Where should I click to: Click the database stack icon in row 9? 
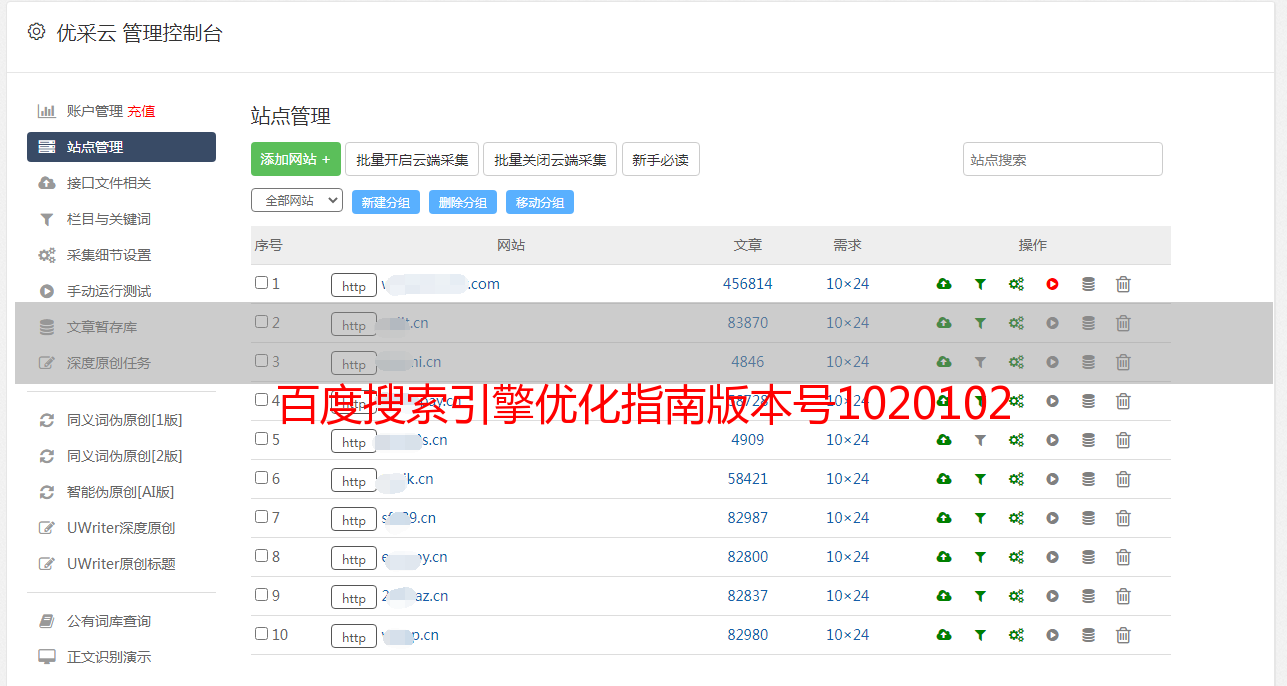click(x=1088, y=596)
